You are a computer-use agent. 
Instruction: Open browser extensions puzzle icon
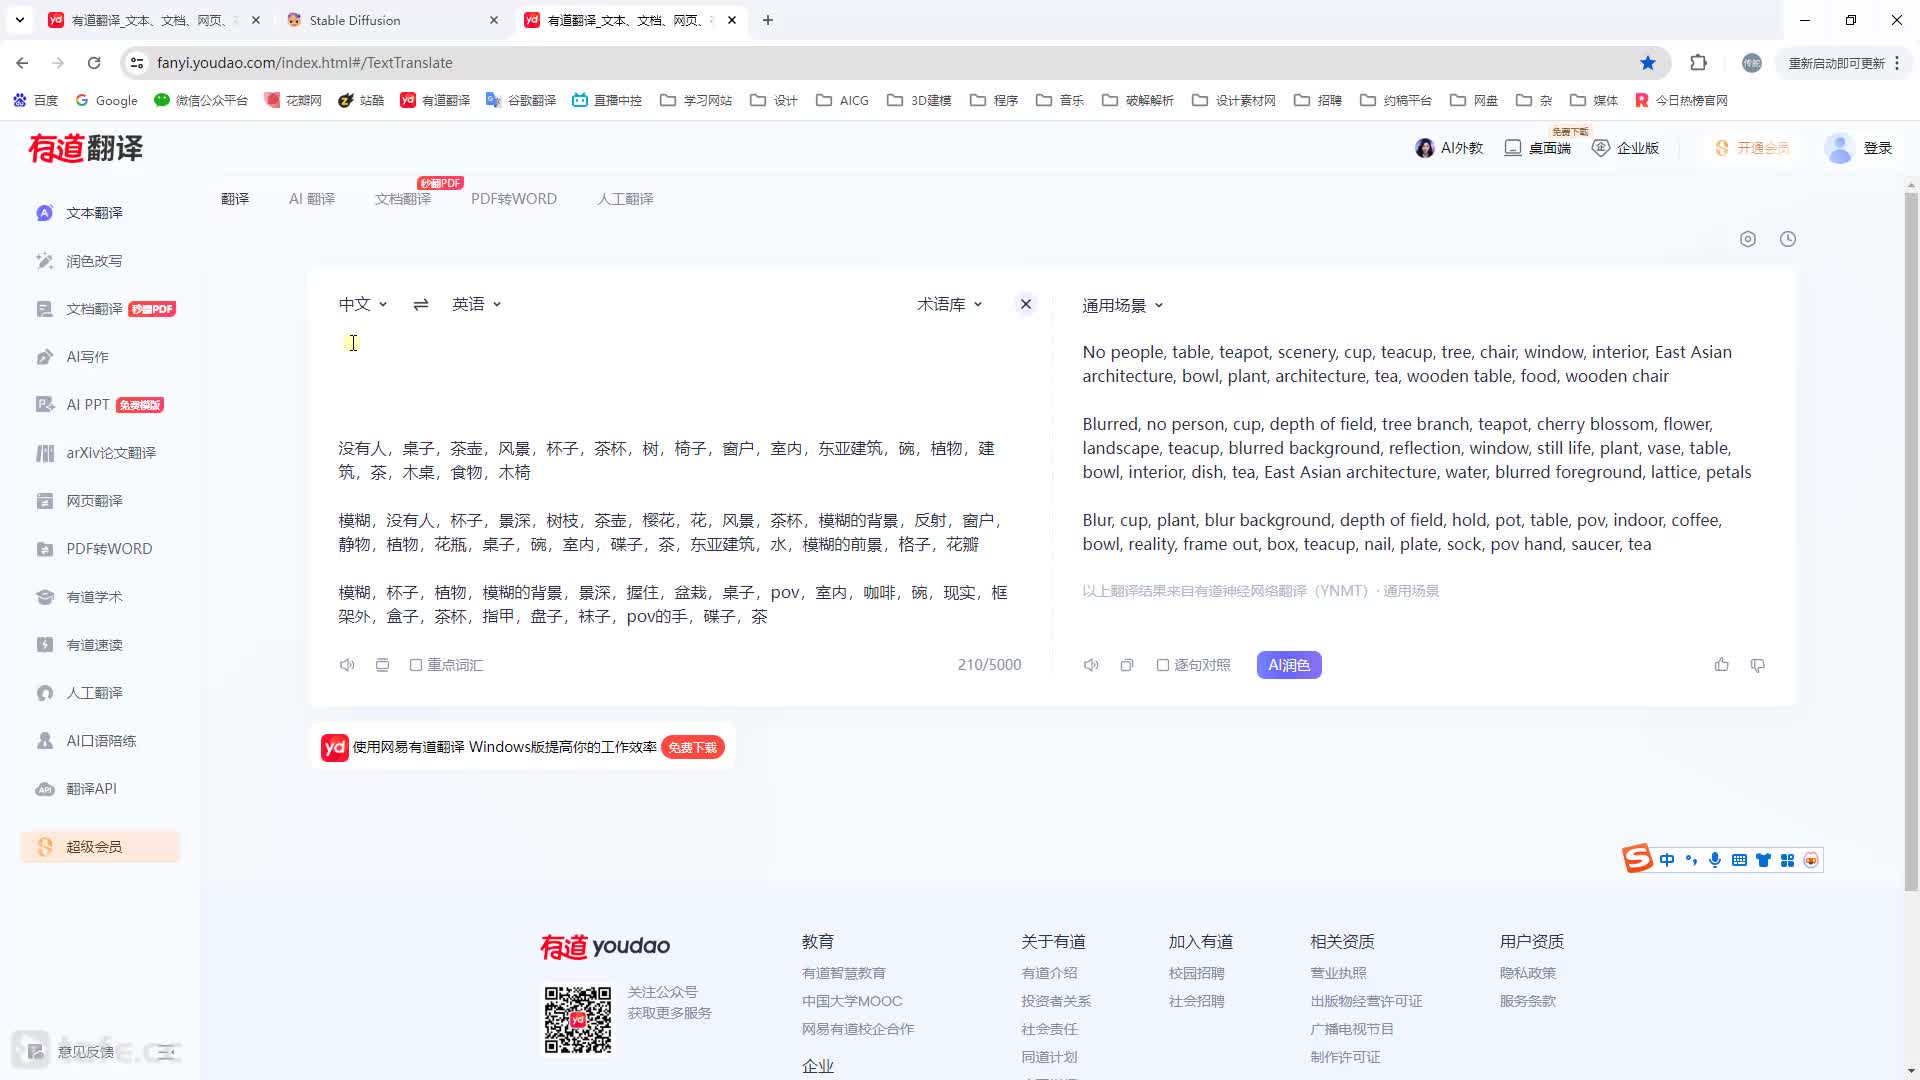[1698, 63]
